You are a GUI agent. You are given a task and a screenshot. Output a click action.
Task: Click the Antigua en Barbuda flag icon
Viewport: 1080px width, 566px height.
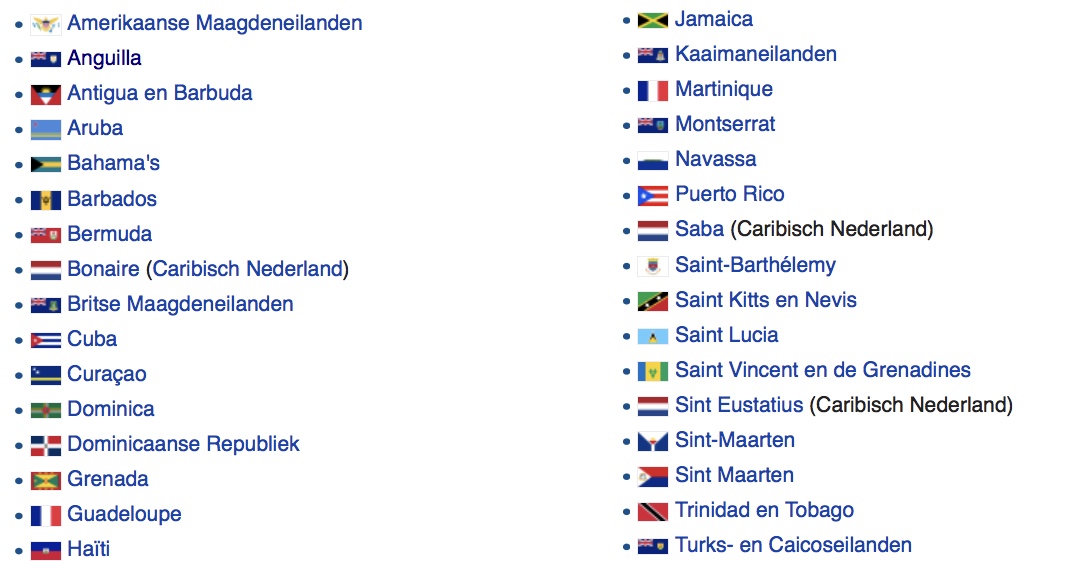click(45, 94)
